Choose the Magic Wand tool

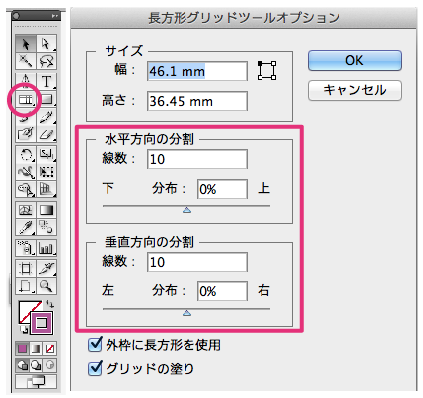26,61
